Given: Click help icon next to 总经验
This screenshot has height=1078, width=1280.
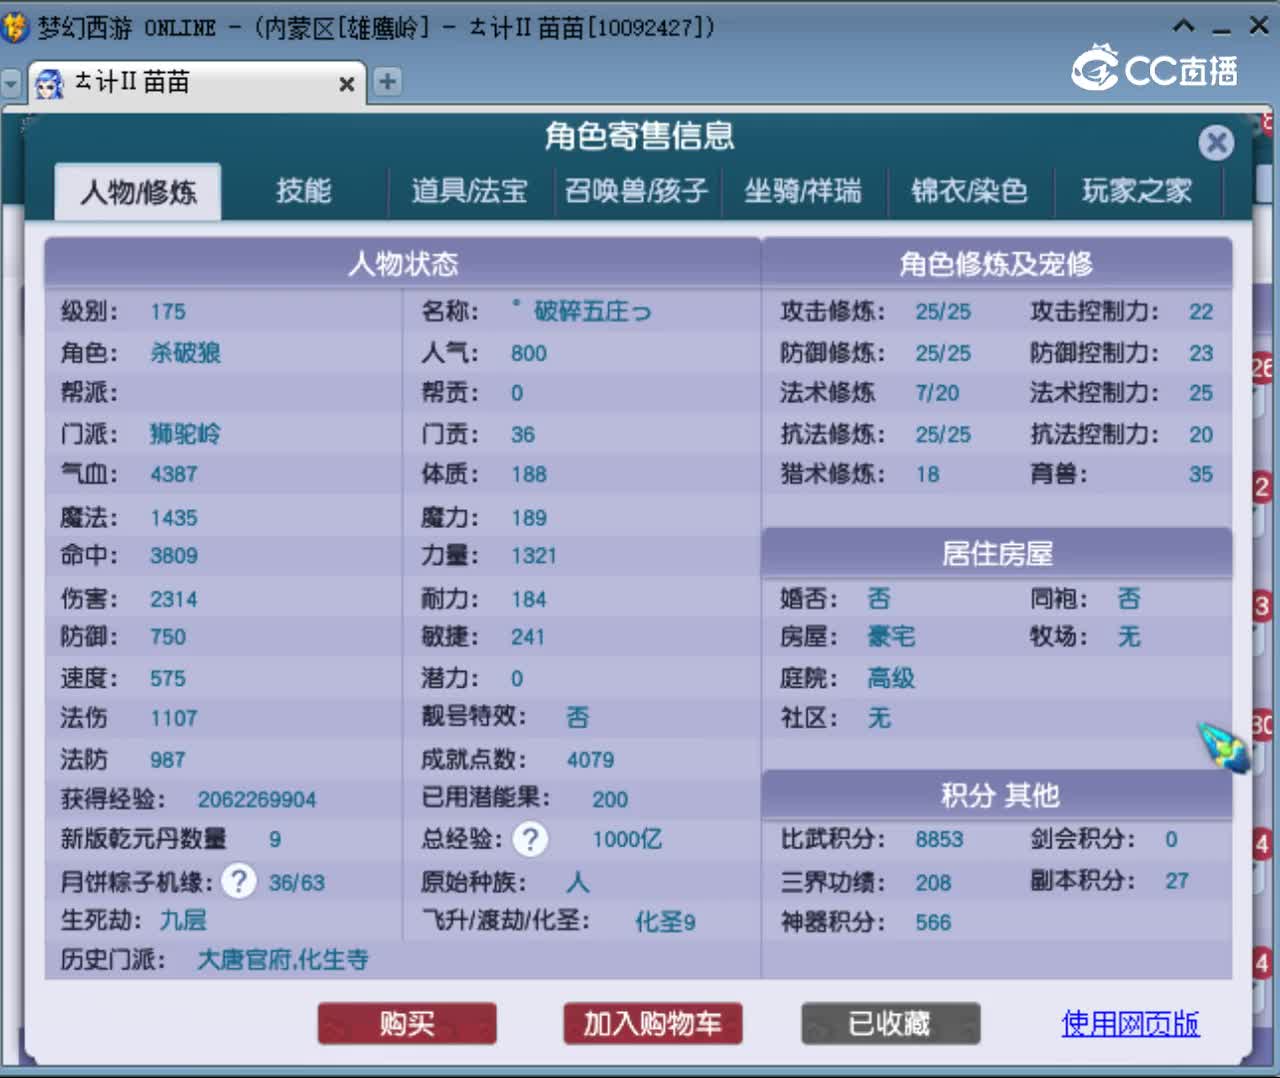Looking at the screenshot, I should [x=531, y=839].
